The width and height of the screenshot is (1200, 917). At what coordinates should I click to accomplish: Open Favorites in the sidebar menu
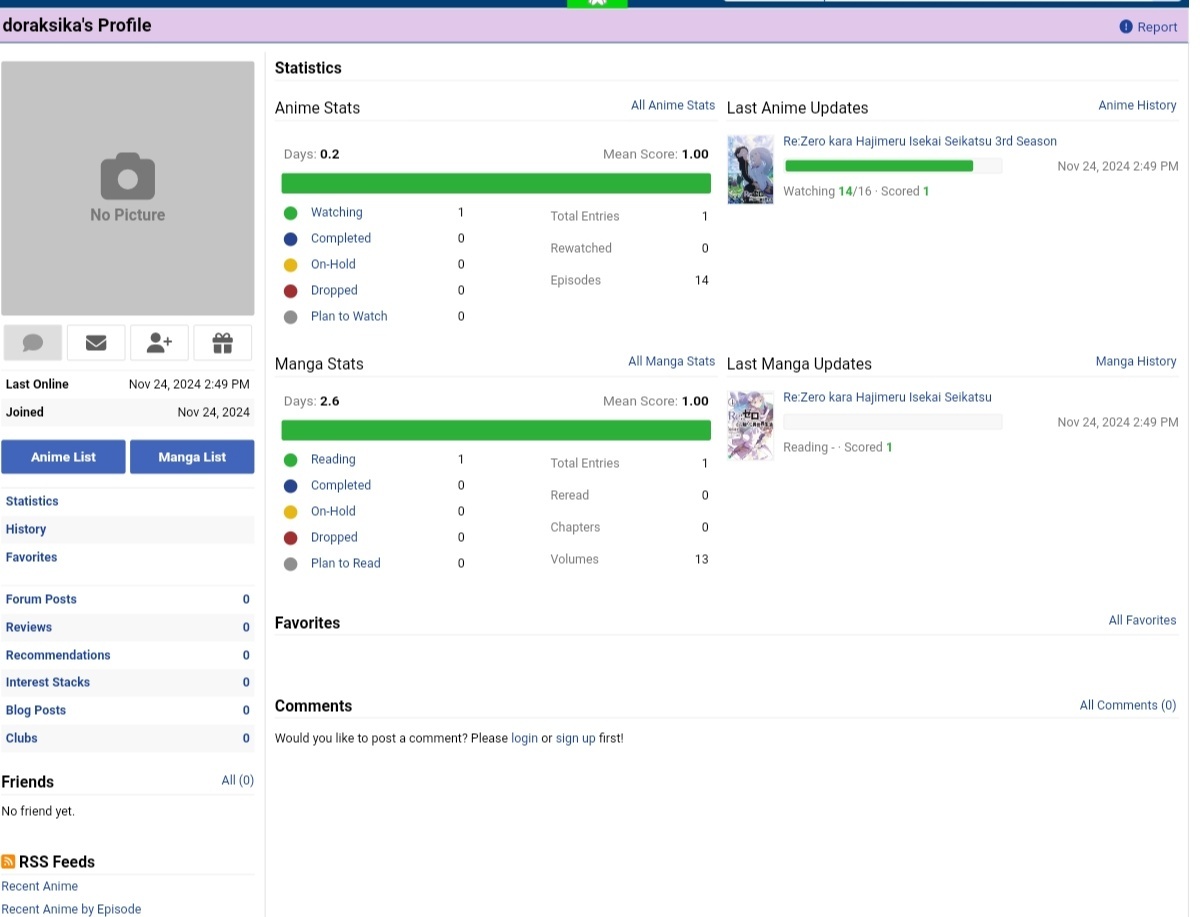click(32, 557)
